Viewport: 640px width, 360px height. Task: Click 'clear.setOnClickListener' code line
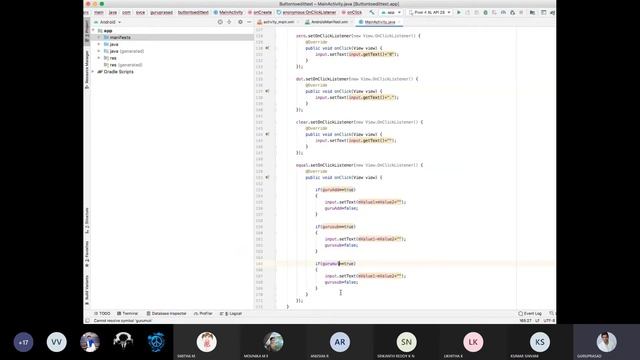point(359,122)
